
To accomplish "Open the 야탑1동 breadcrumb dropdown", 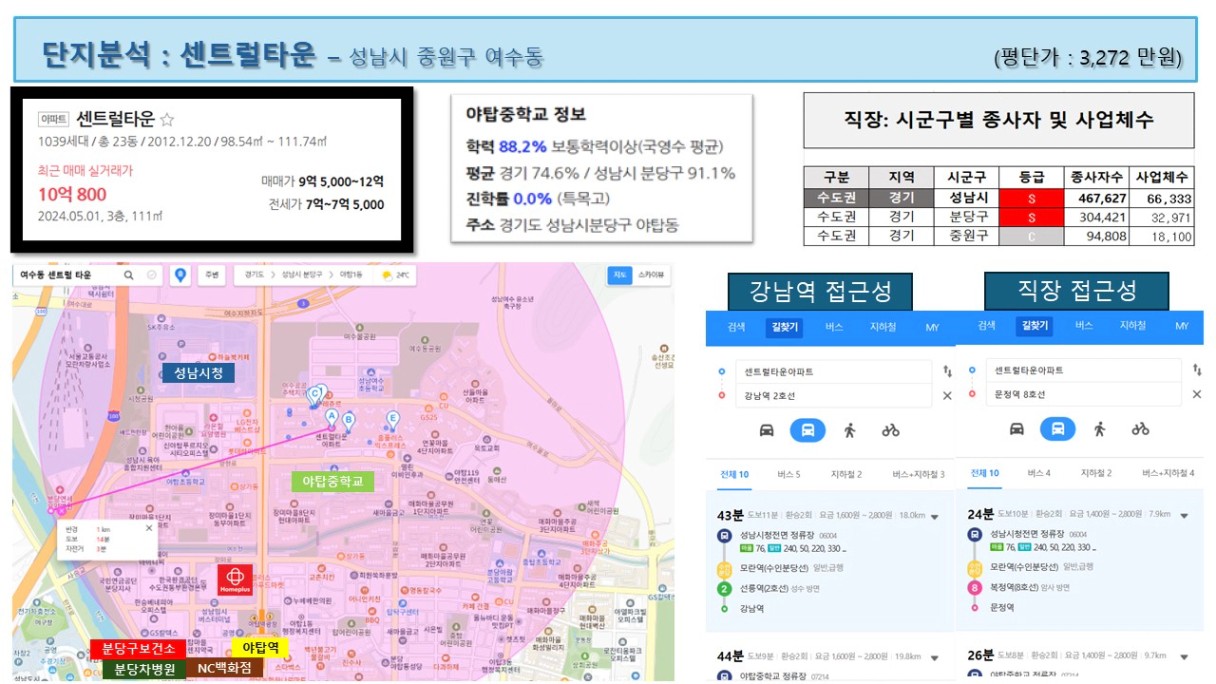I will click(352, 275).
